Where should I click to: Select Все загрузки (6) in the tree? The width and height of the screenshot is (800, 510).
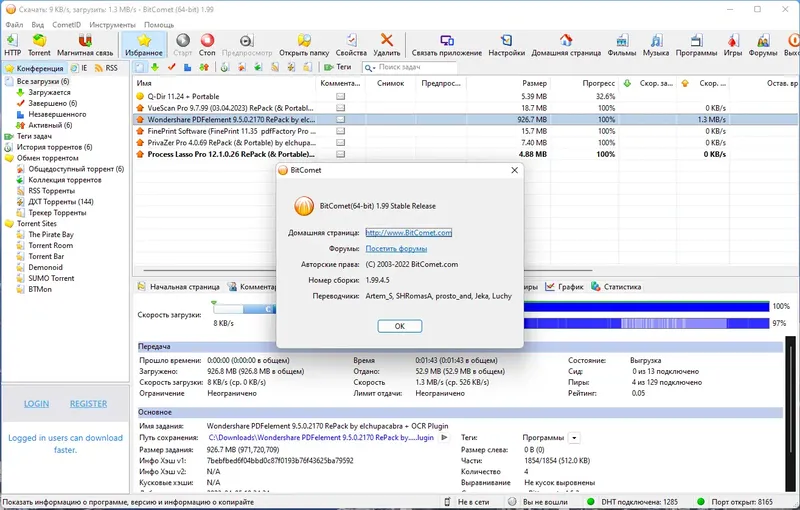pyautogui.click(x=43, y=81)
